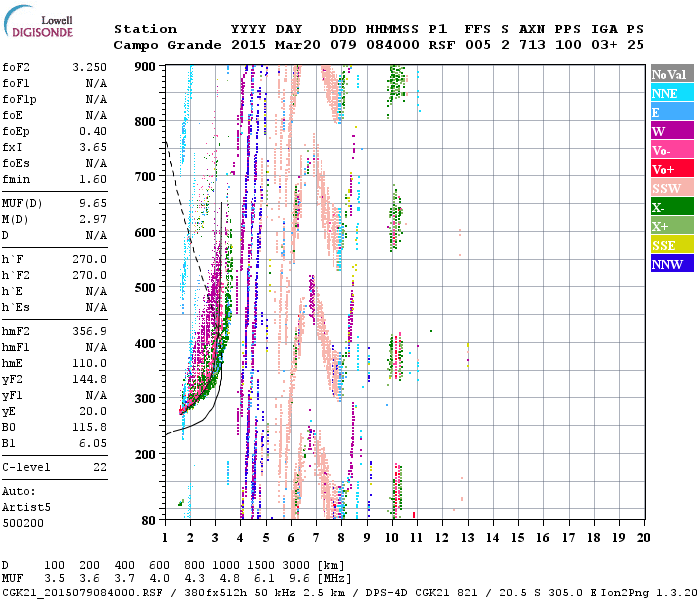The height and width of the screenshot is (600, 700).
Task: Click the 80 km height axis label
Action: tap(149, 520)
